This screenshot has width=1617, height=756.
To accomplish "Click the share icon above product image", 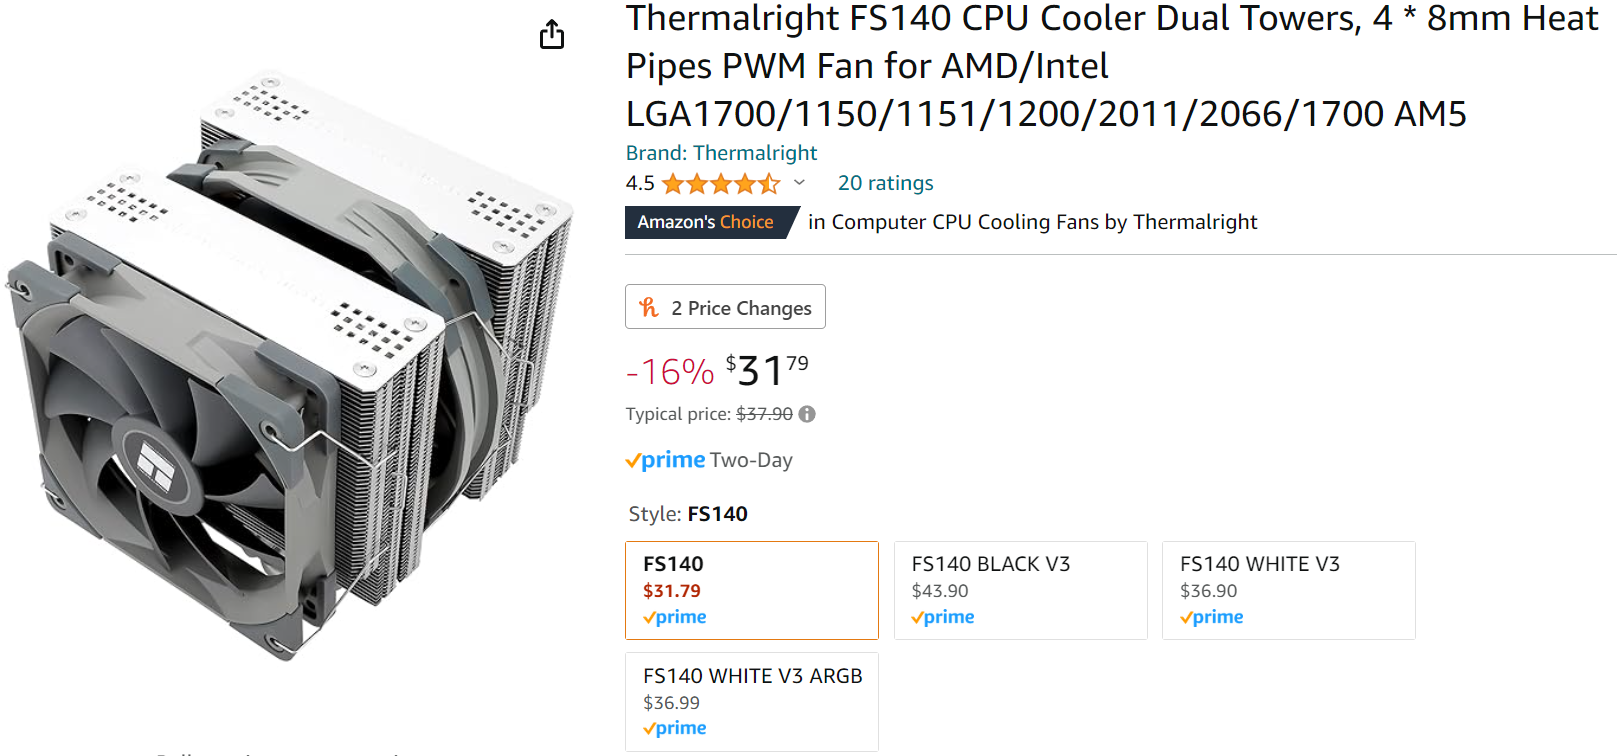I will 552,35.
